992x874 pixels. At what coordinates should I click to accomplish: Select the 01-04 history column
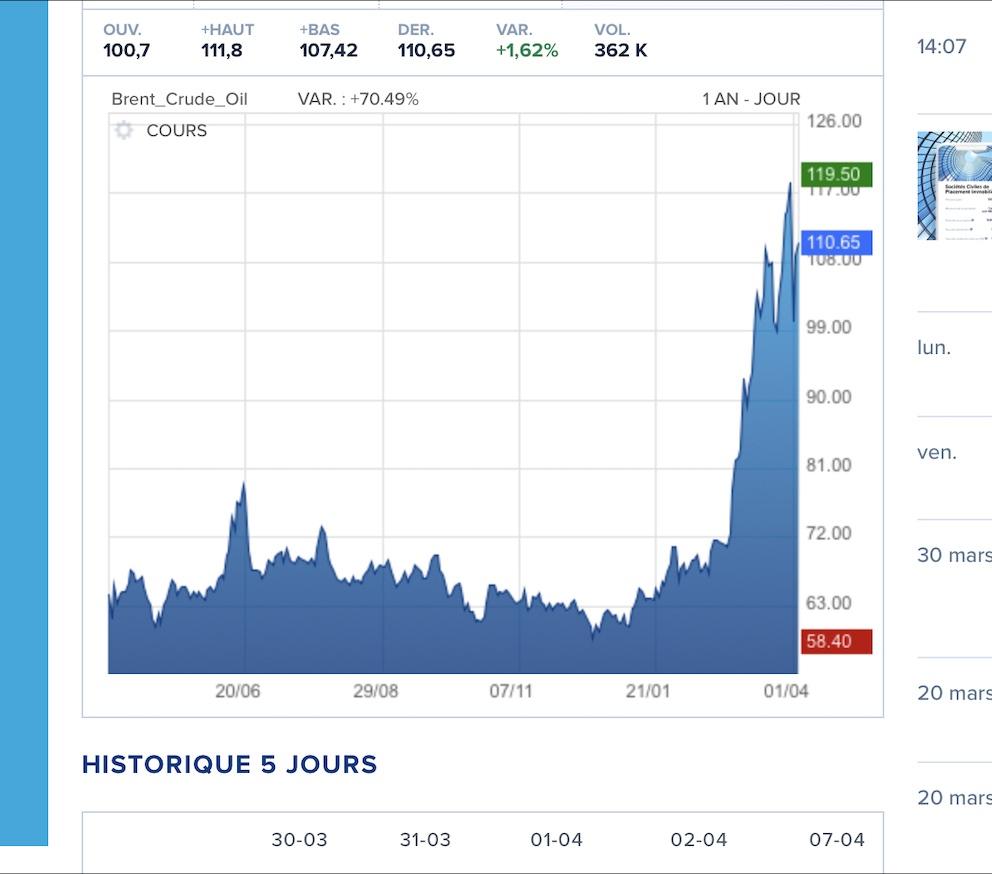[x=556, y=840]
